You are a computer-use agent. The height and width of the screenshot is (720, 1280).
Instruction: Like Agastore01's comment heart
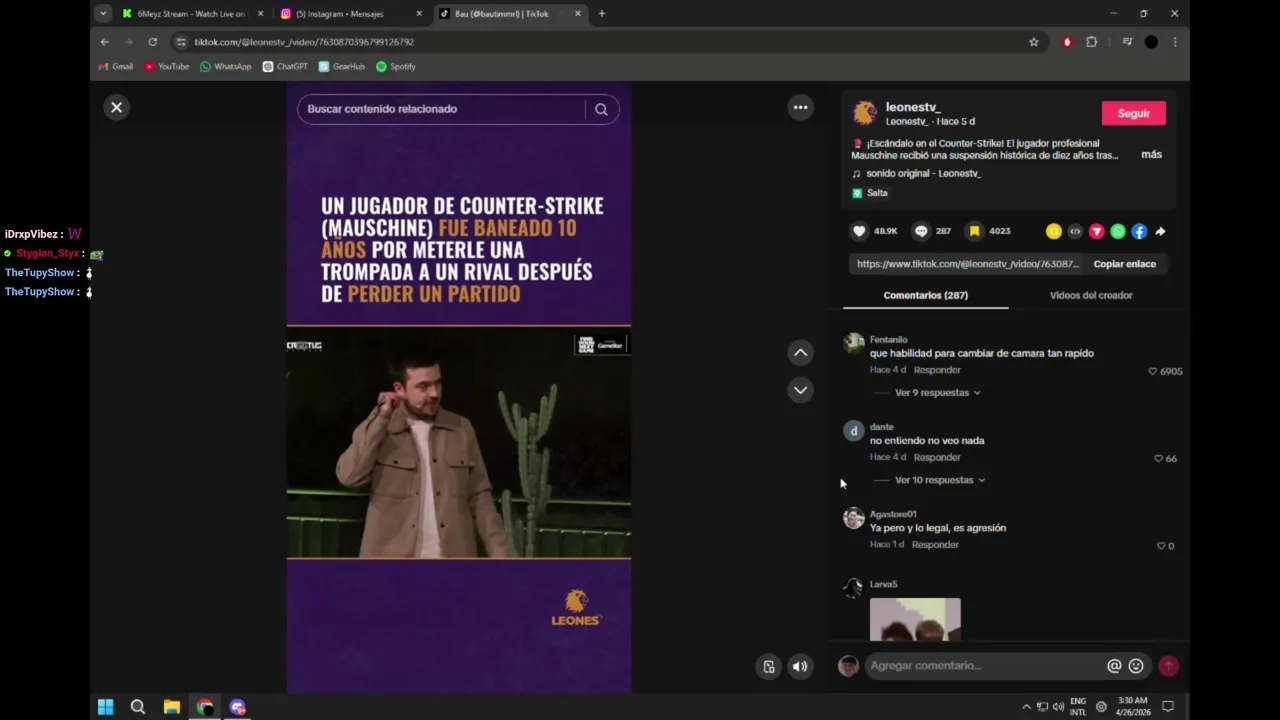pyautogui.click(x=1161, y=546)
